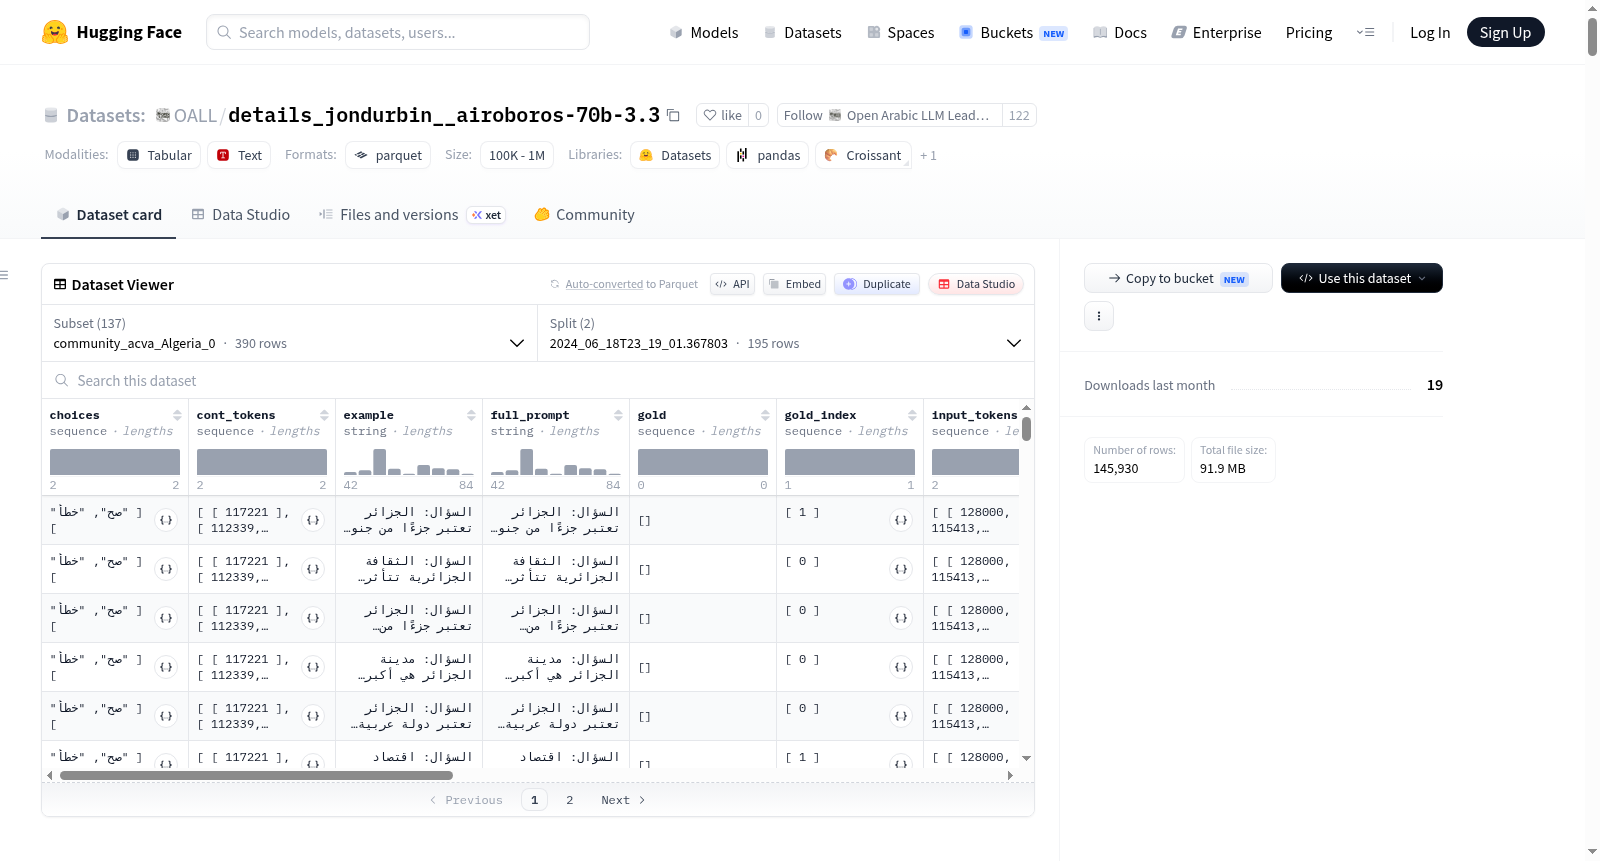Open the API button in Dataset Viewer

[x=733, y=284]
